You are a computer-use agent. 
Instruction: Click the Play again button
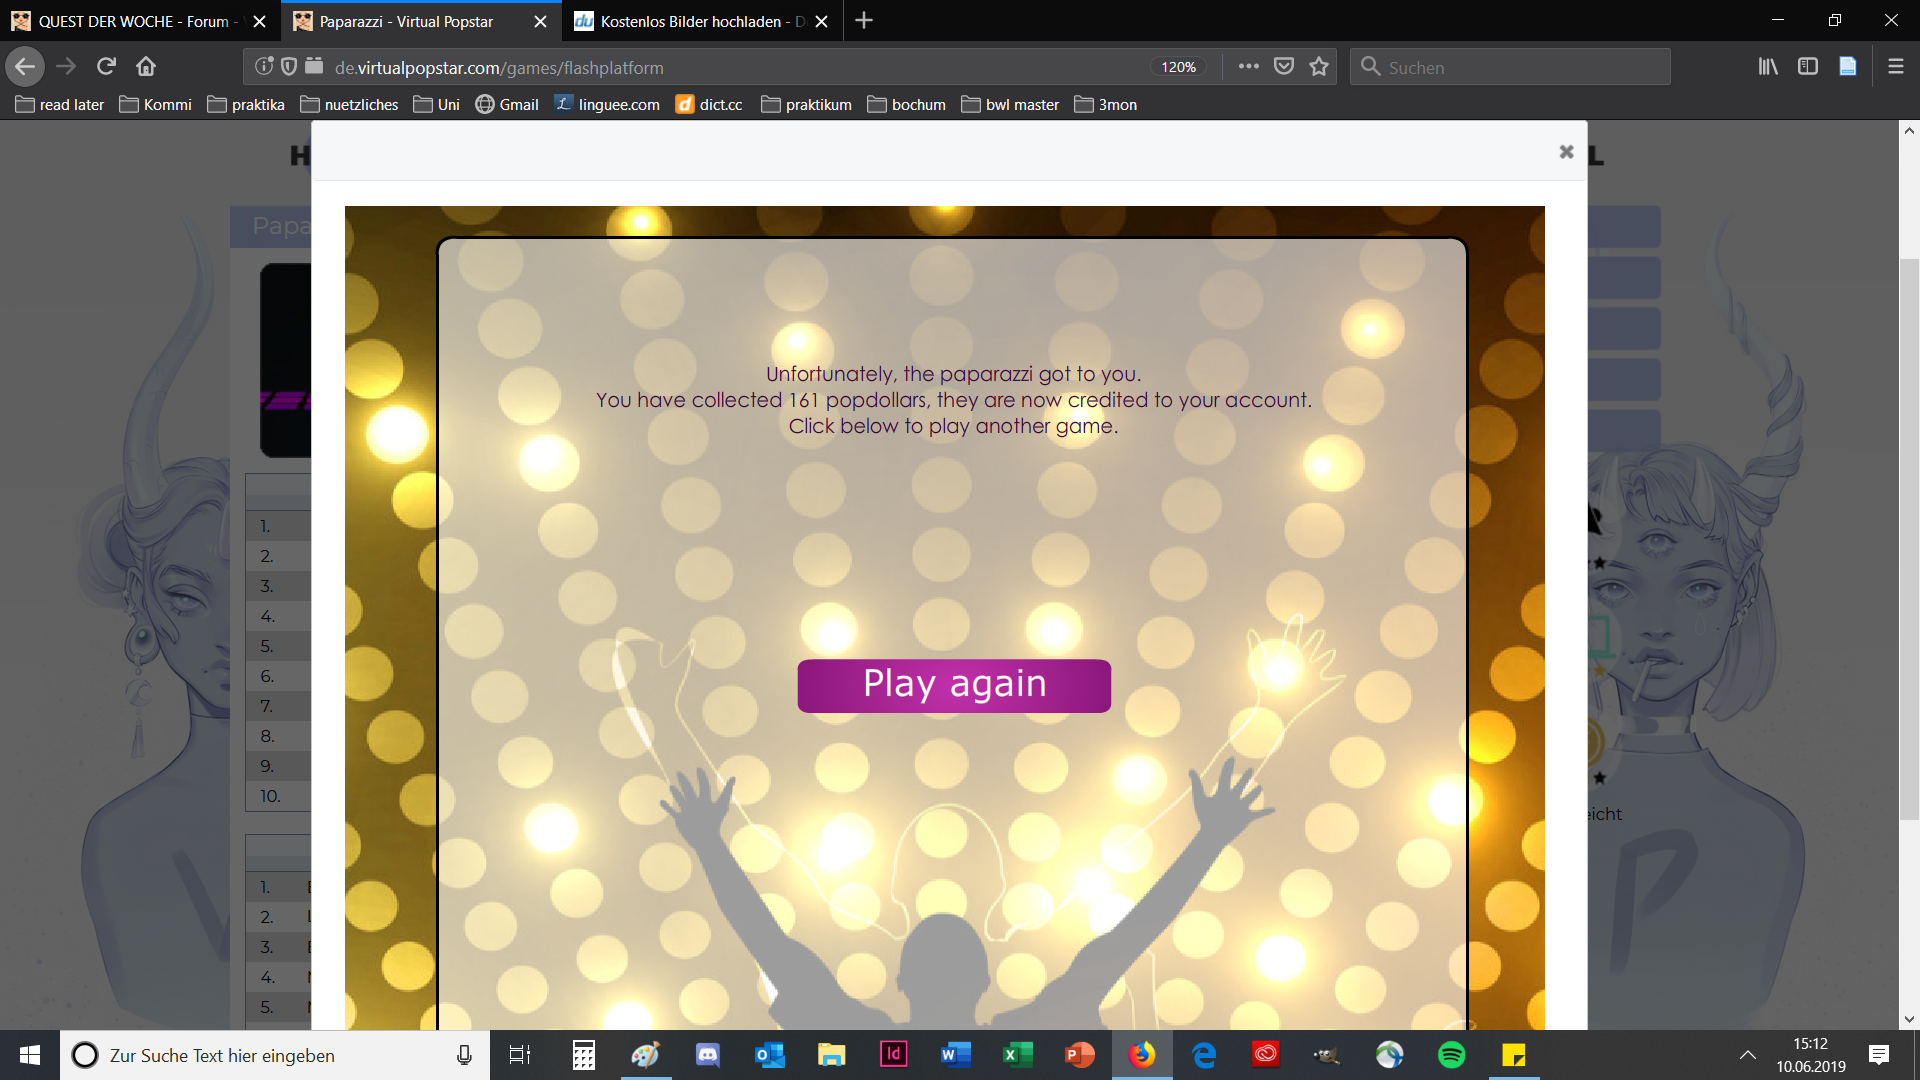tap(953, 685)
